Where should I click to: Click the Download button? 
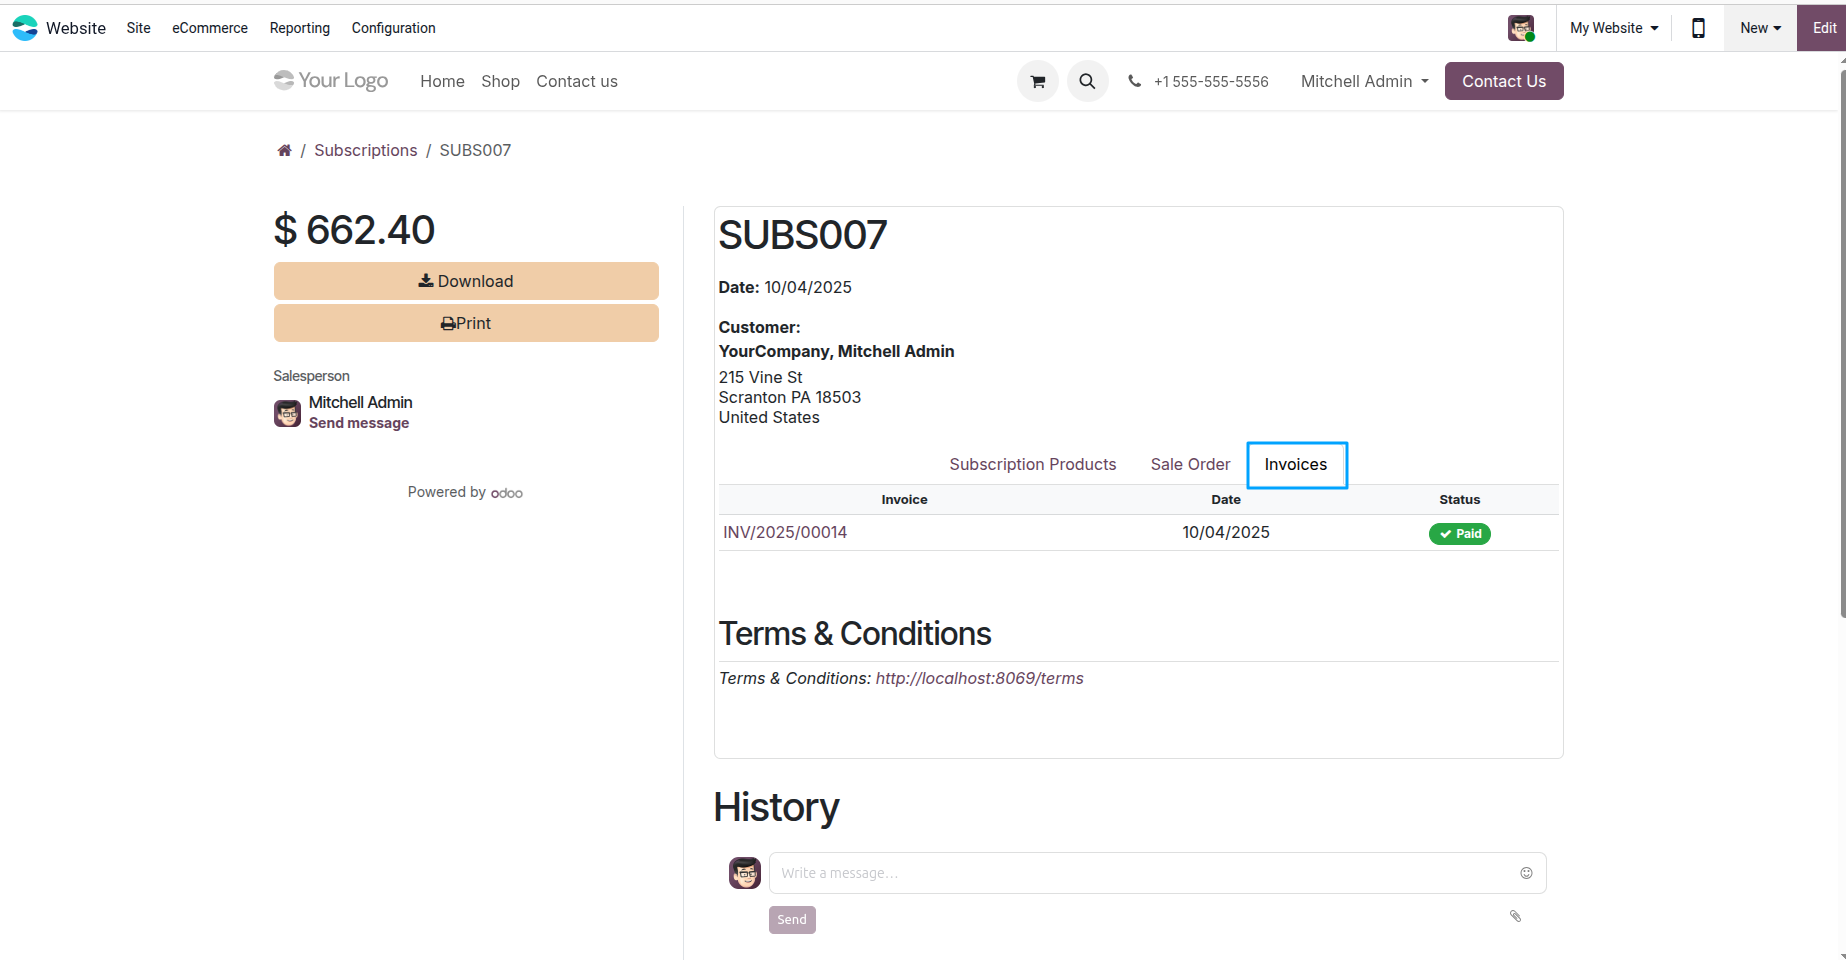pos(466,281)
